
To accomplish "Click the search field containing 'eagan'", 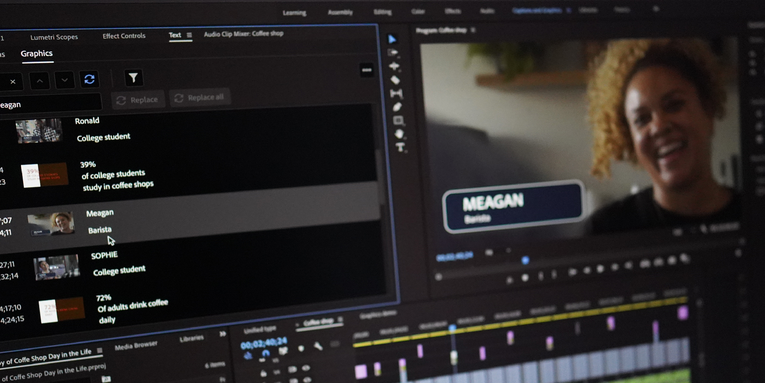I will click(49, 104).
